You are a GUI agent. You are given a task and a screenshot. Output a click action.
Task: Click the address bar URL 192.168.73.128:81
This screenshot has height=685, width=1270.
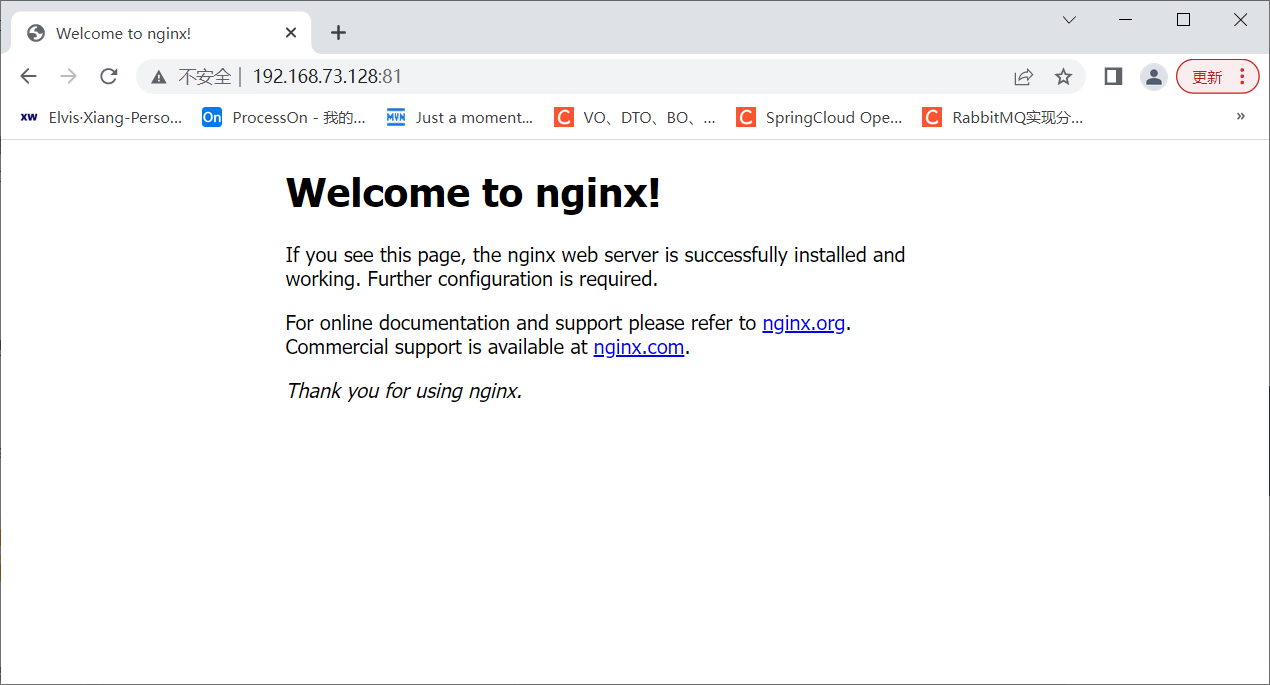tap(327, 77)
